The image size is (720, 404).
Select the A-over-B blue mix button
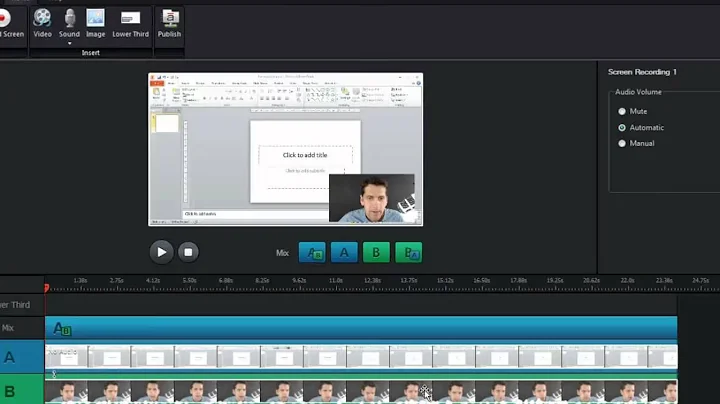[x=312, y=252]
